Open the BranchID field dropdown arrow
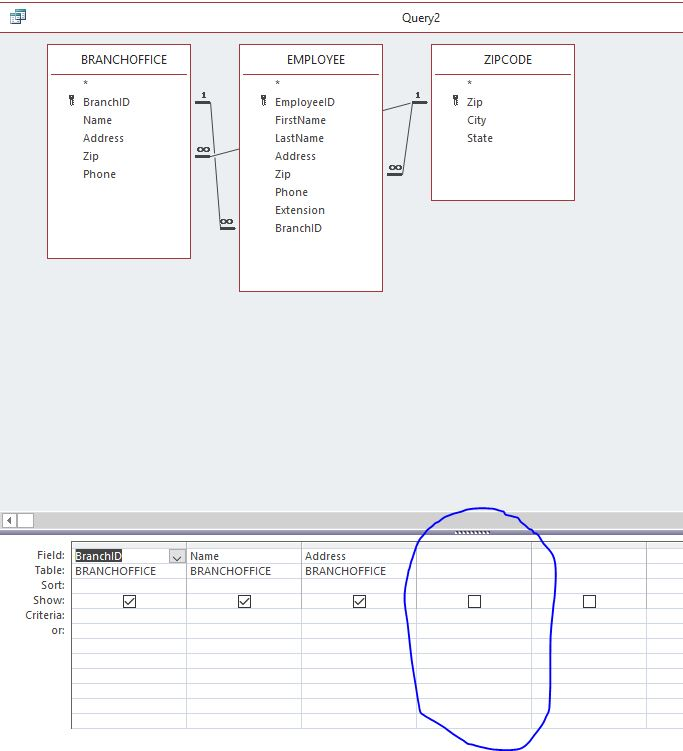 click(x=177, y=557)
